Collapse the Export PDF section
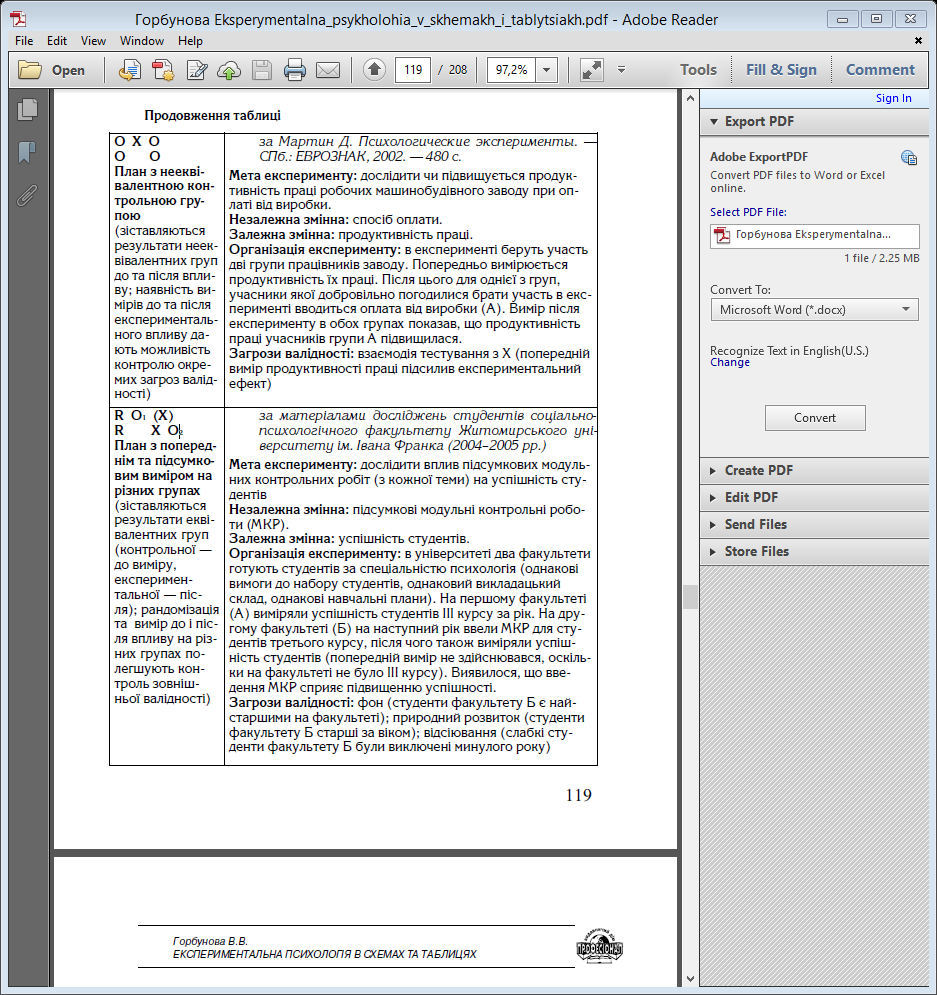 point(759,122)
